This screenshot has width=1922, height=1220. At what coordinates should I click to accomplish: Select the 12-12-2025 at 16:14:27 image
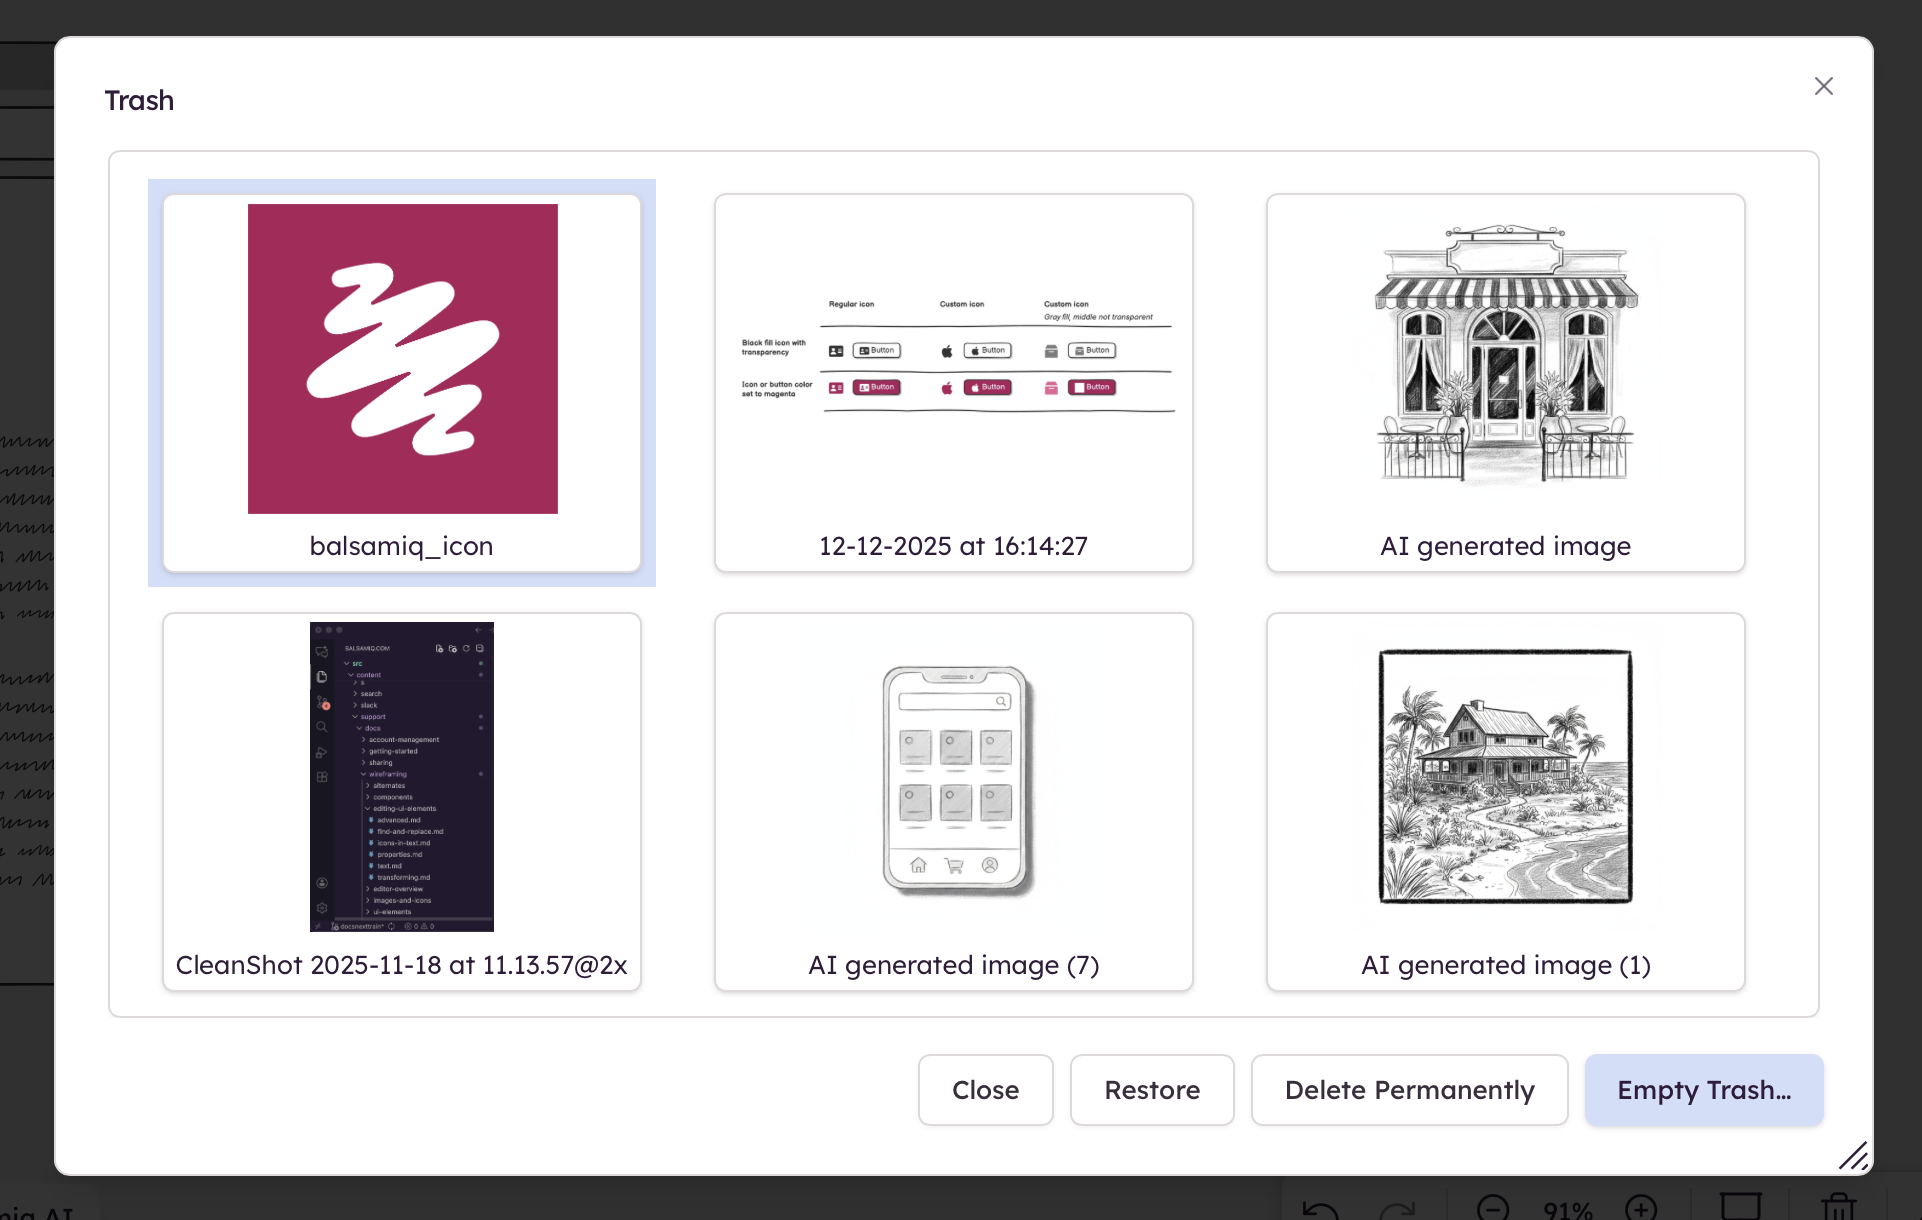pos(954,383)
